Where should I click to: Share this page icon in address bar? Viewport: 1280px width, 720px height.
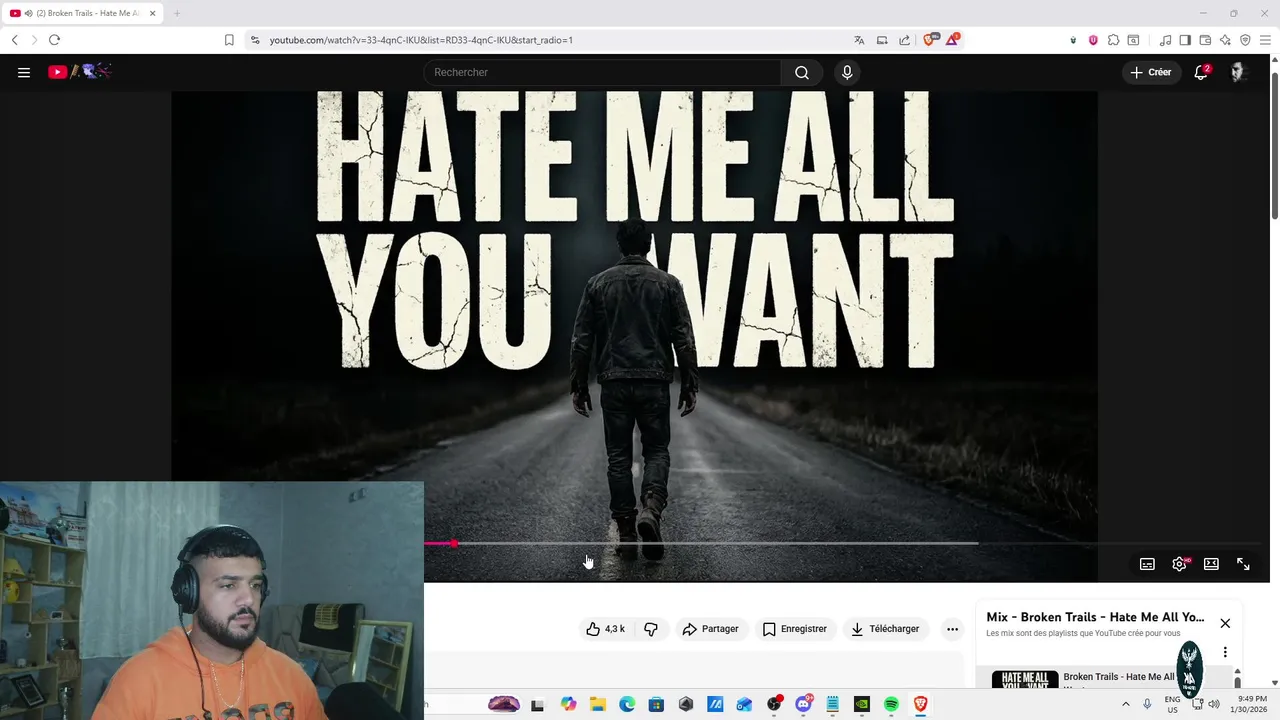click(905, 40)
